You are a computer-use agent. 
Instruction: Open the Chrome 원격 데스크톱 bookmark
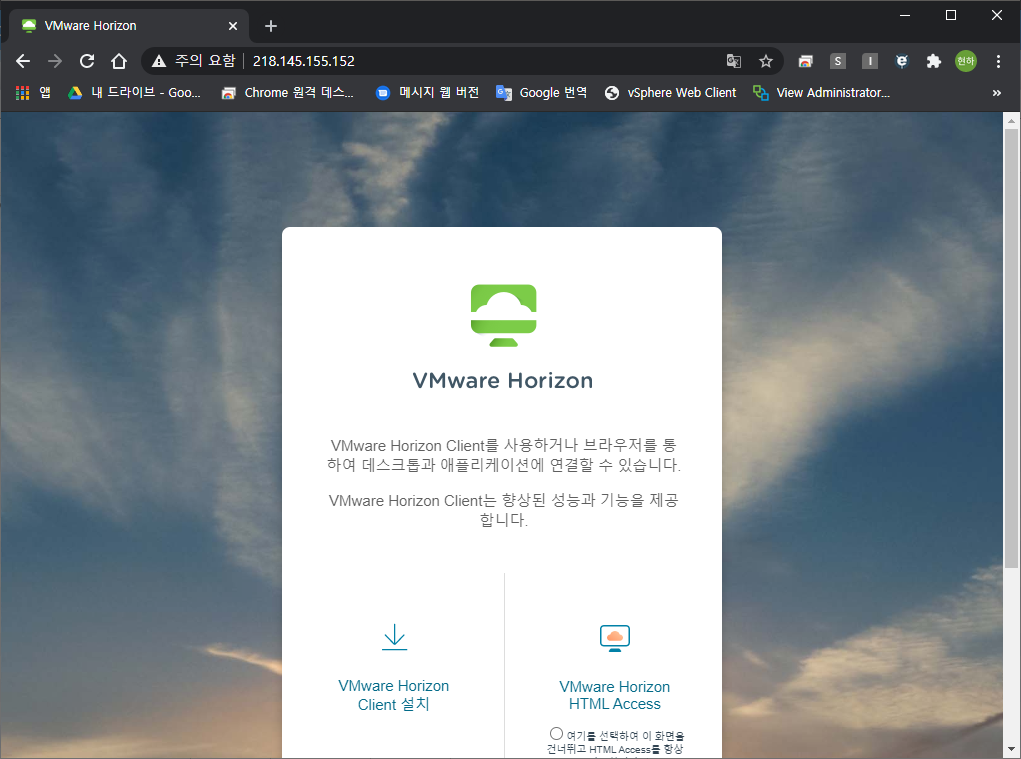[287, 92]
